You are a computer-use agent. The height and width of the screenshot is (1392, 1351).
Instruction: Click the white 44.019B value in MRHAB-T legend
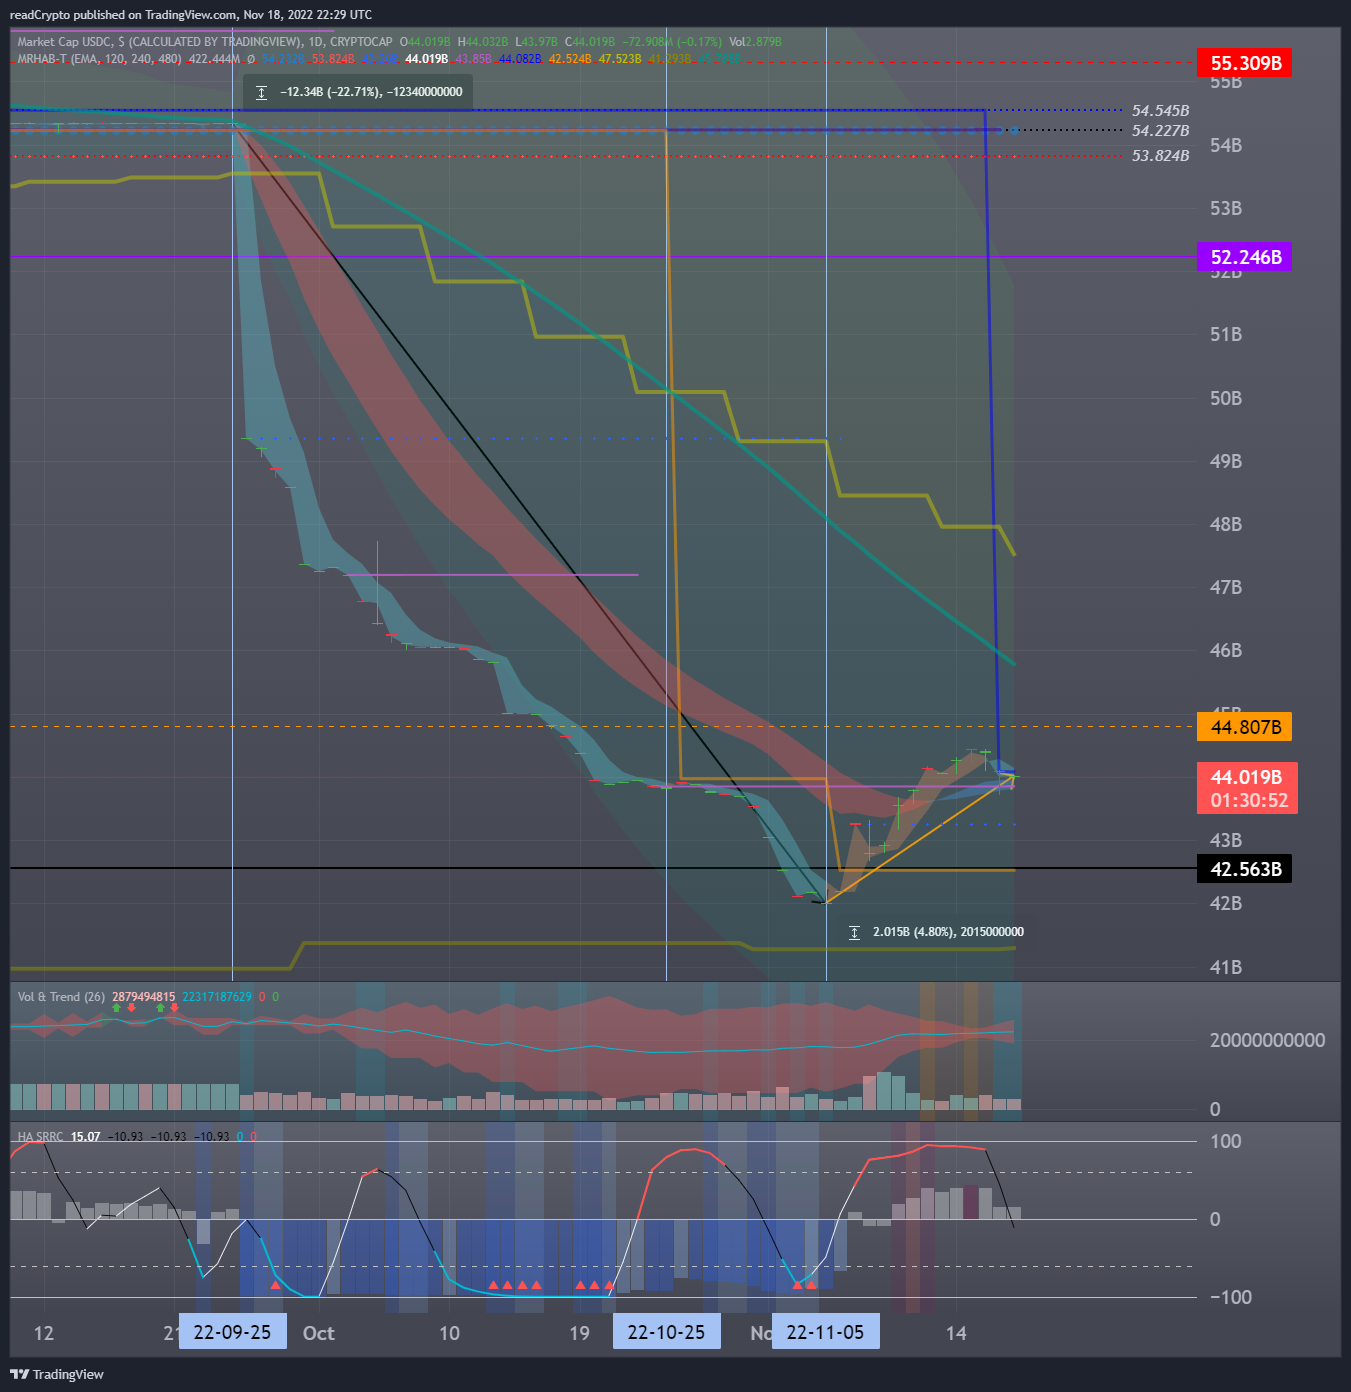426,59
